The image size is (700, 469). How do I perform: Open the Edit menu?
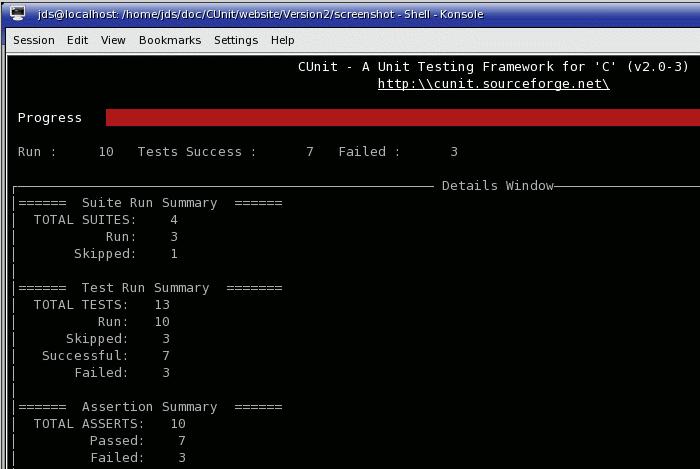pos(77,40)
